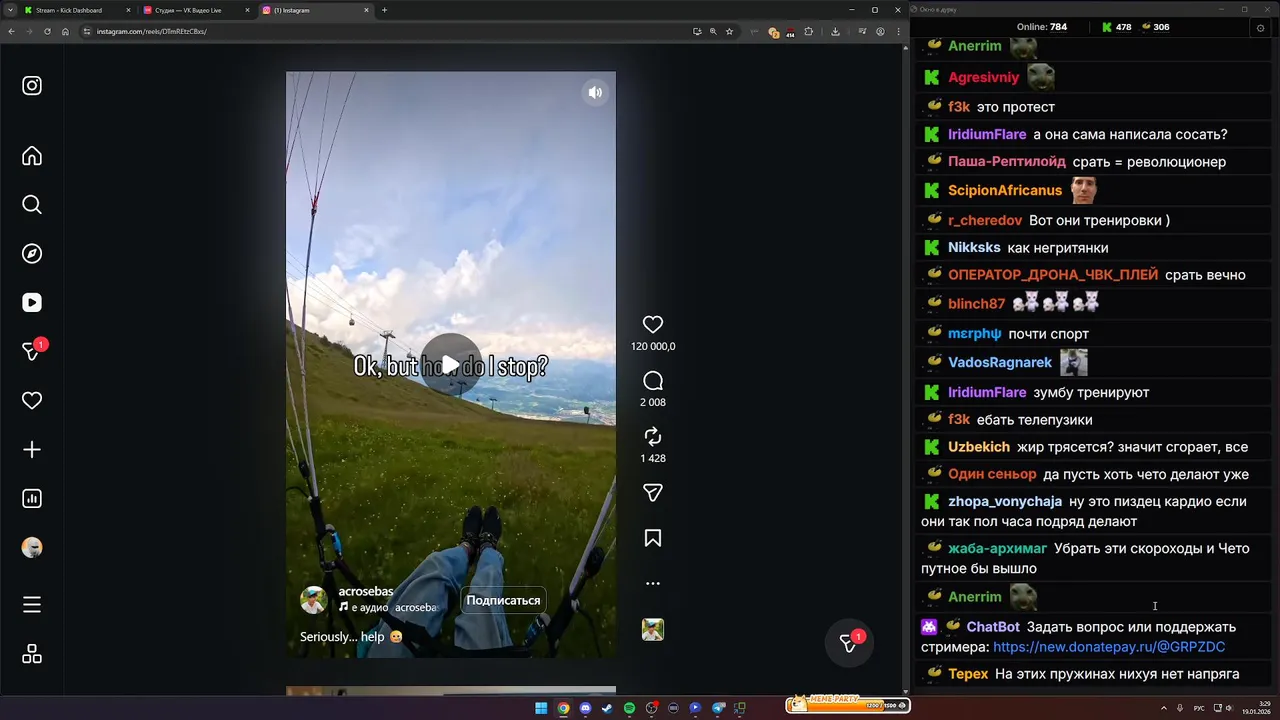Viewport: 1280px width, 720px height.
Task: Open profile avatar in sidebar
Action: [x=32, y=548]
